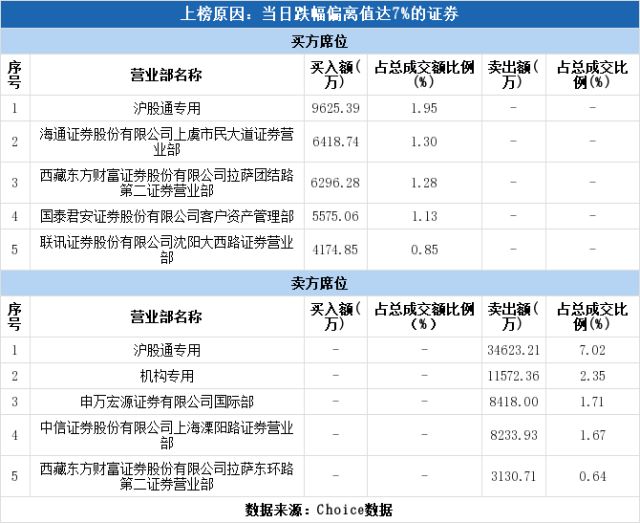This screenshot has width=640, height=523.
Task: Click 序号 header in buyer table
Action: [15, 75]
